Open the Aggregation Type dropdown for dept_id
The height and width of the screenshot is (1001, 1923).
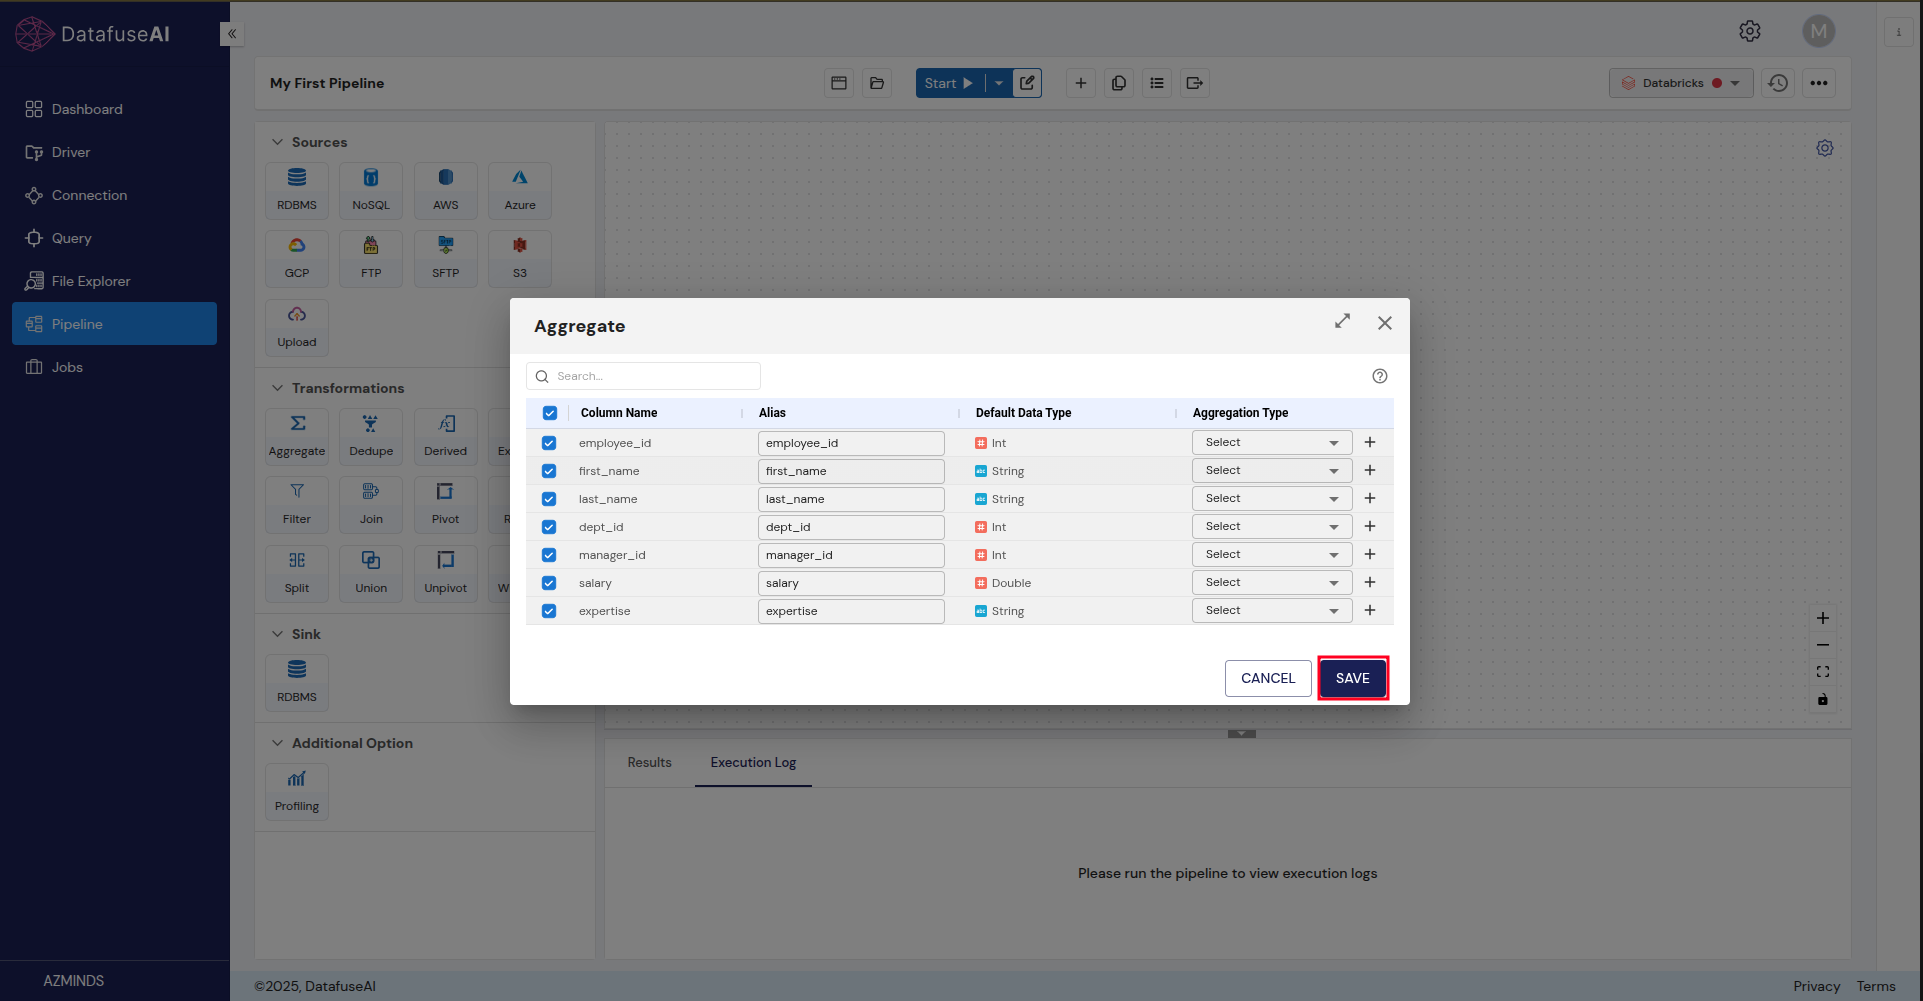click(x=1271, y=526)
